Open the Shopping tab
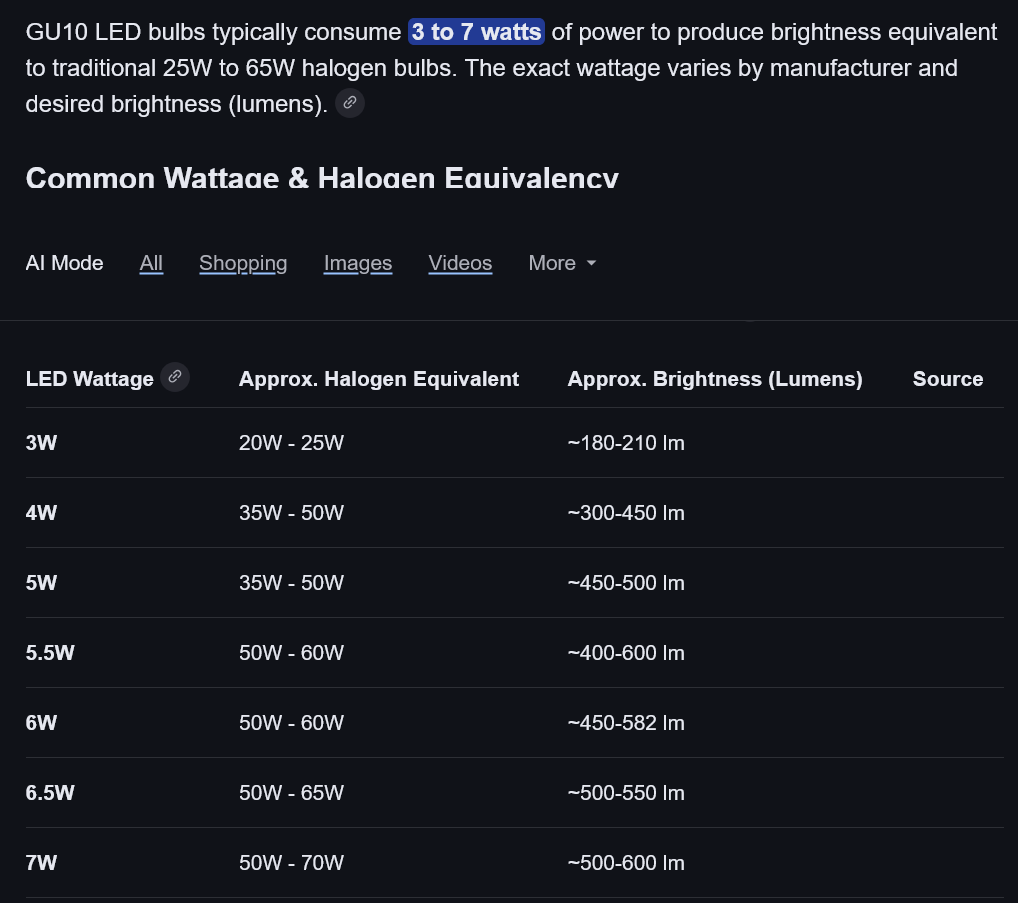 [x=243, y=263]
